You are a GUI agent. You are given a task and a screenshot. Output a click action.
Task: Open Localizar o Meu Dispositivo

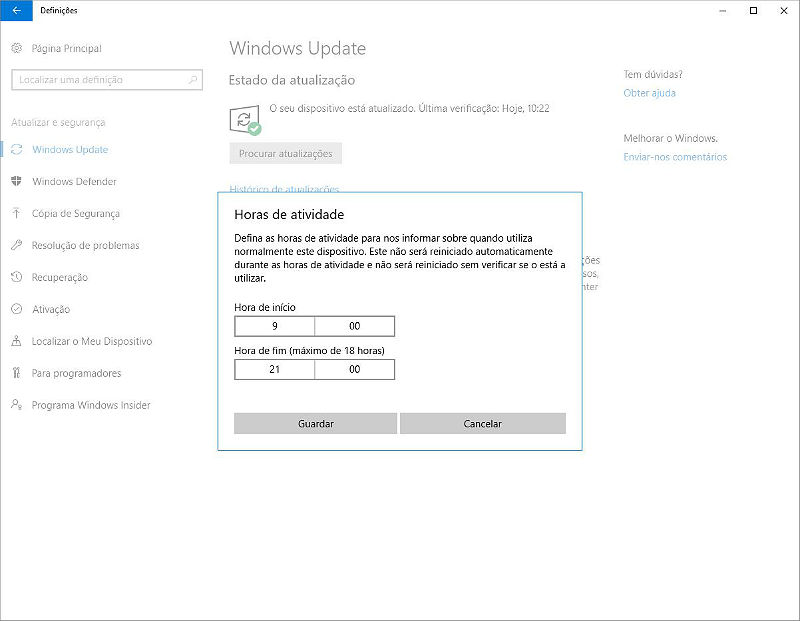92,341
